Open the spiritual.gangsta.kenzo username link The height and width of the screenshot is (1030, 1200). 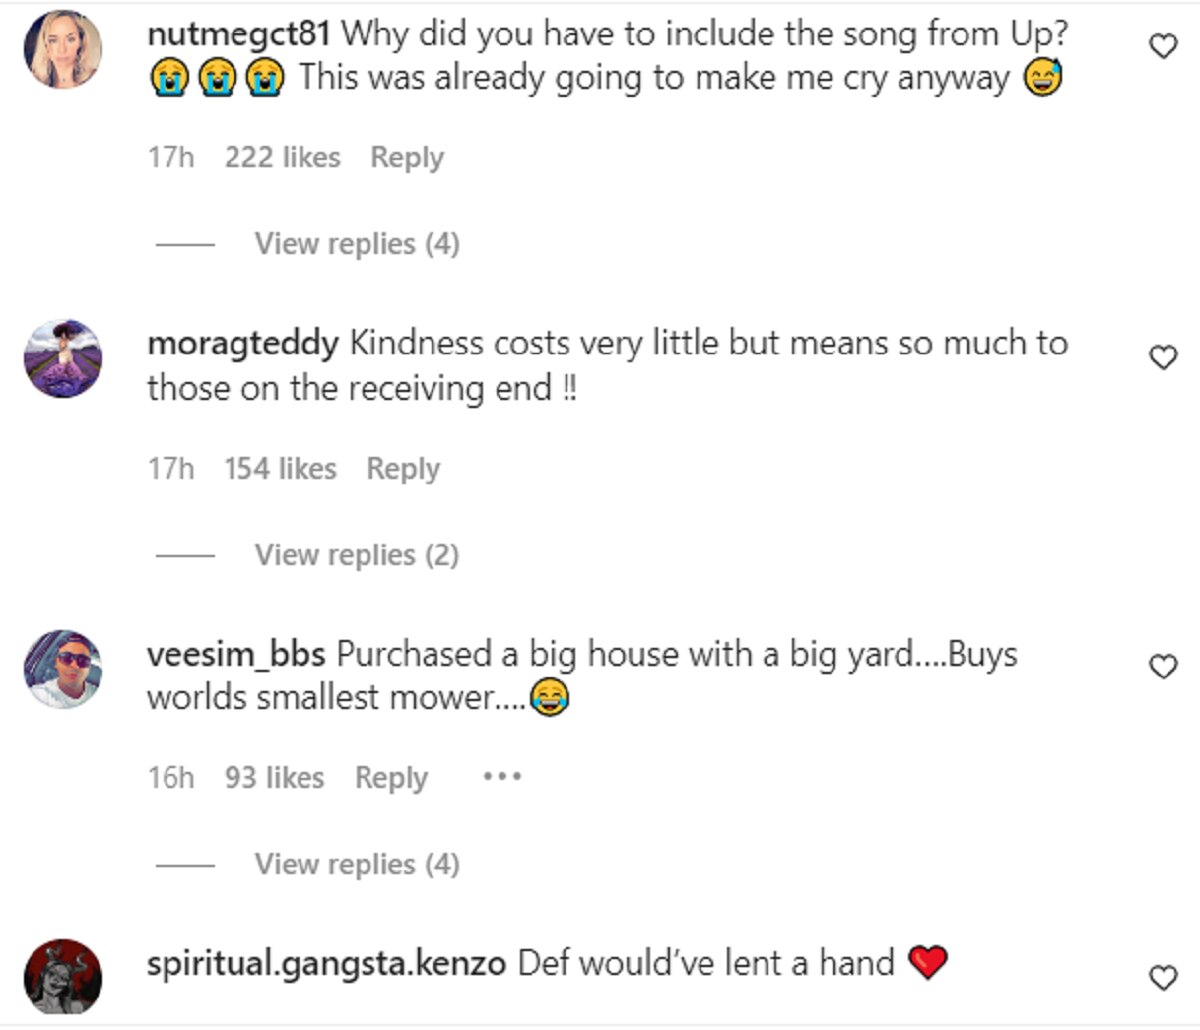pyautogui.click(x=326, y=964)
